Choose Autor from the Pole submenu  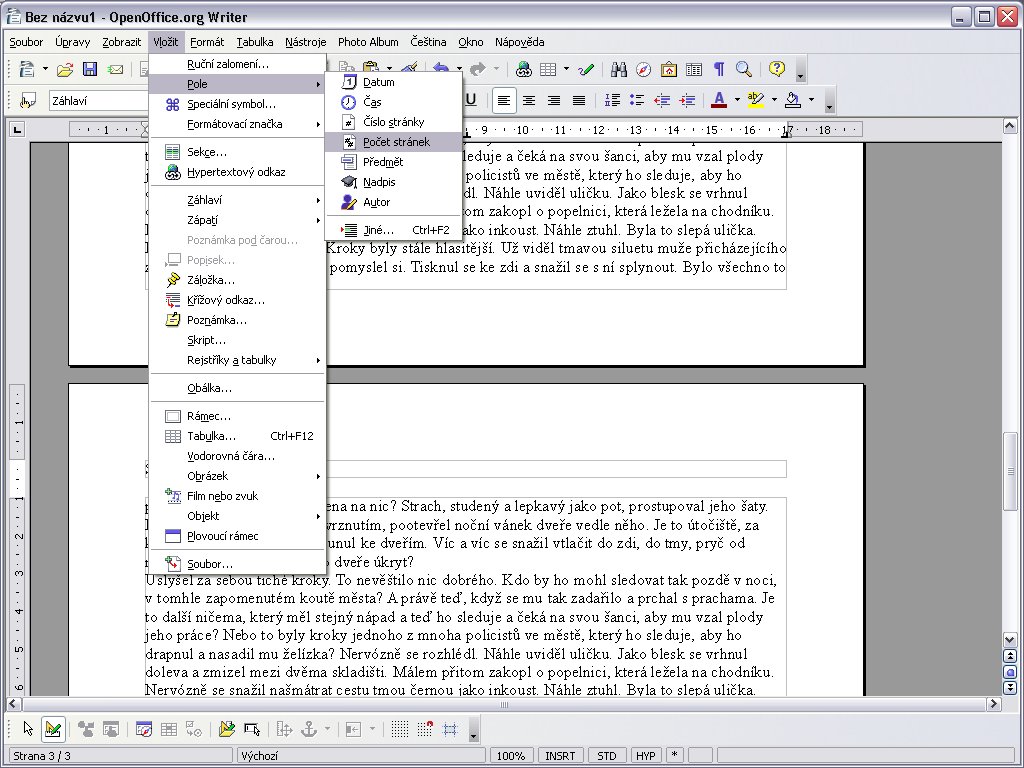coord(394,202)
